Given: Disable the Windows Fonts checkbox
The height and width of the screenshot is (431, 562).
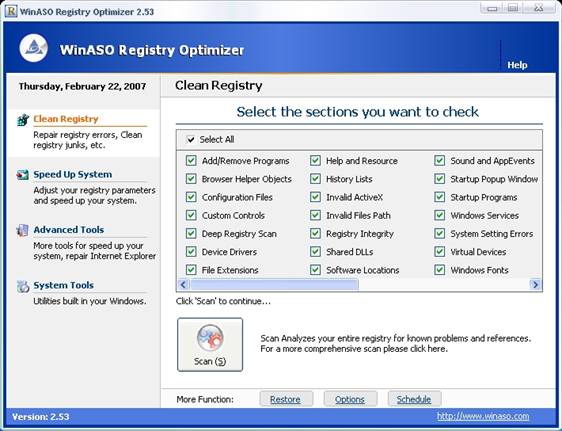Looking at the screenshot, I should 439,270.
